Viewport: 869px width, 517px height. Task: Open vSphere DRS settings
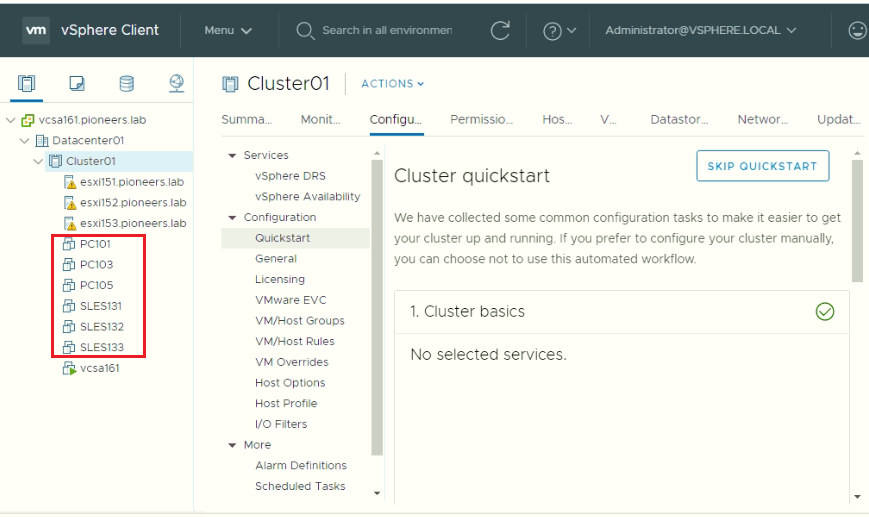(290, 176)
